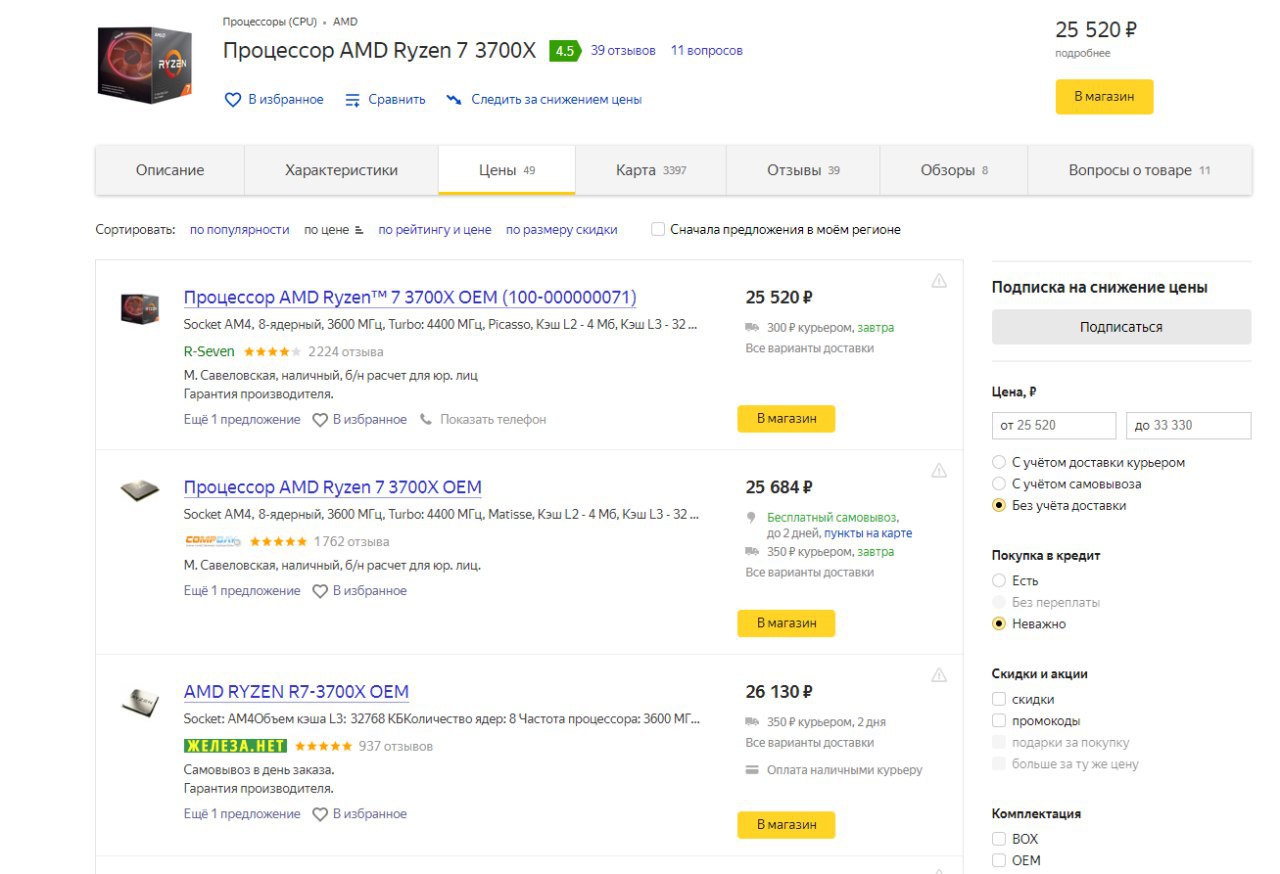
Task: Open the 'Вопросы о товаре' tab
Action: (x=1140, y=170)
